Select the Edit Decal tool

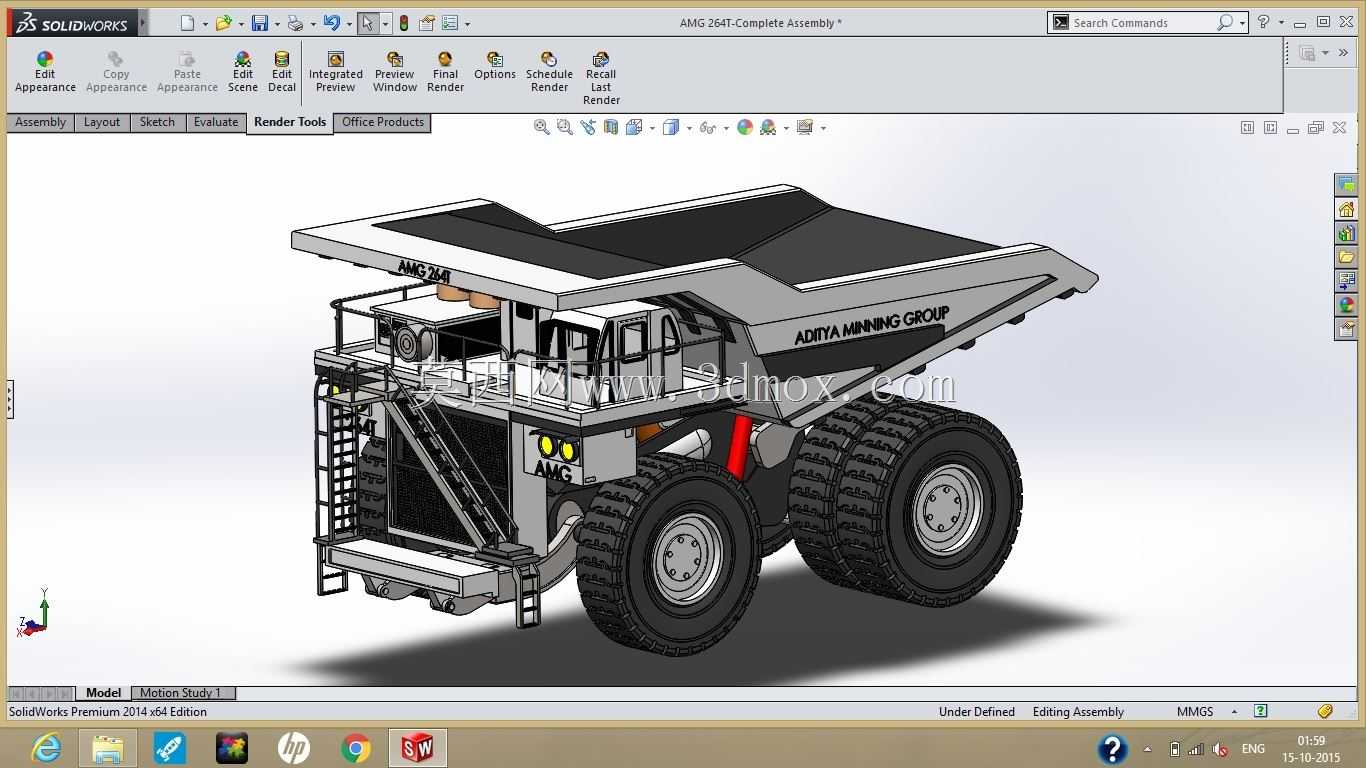click(282, 72)
